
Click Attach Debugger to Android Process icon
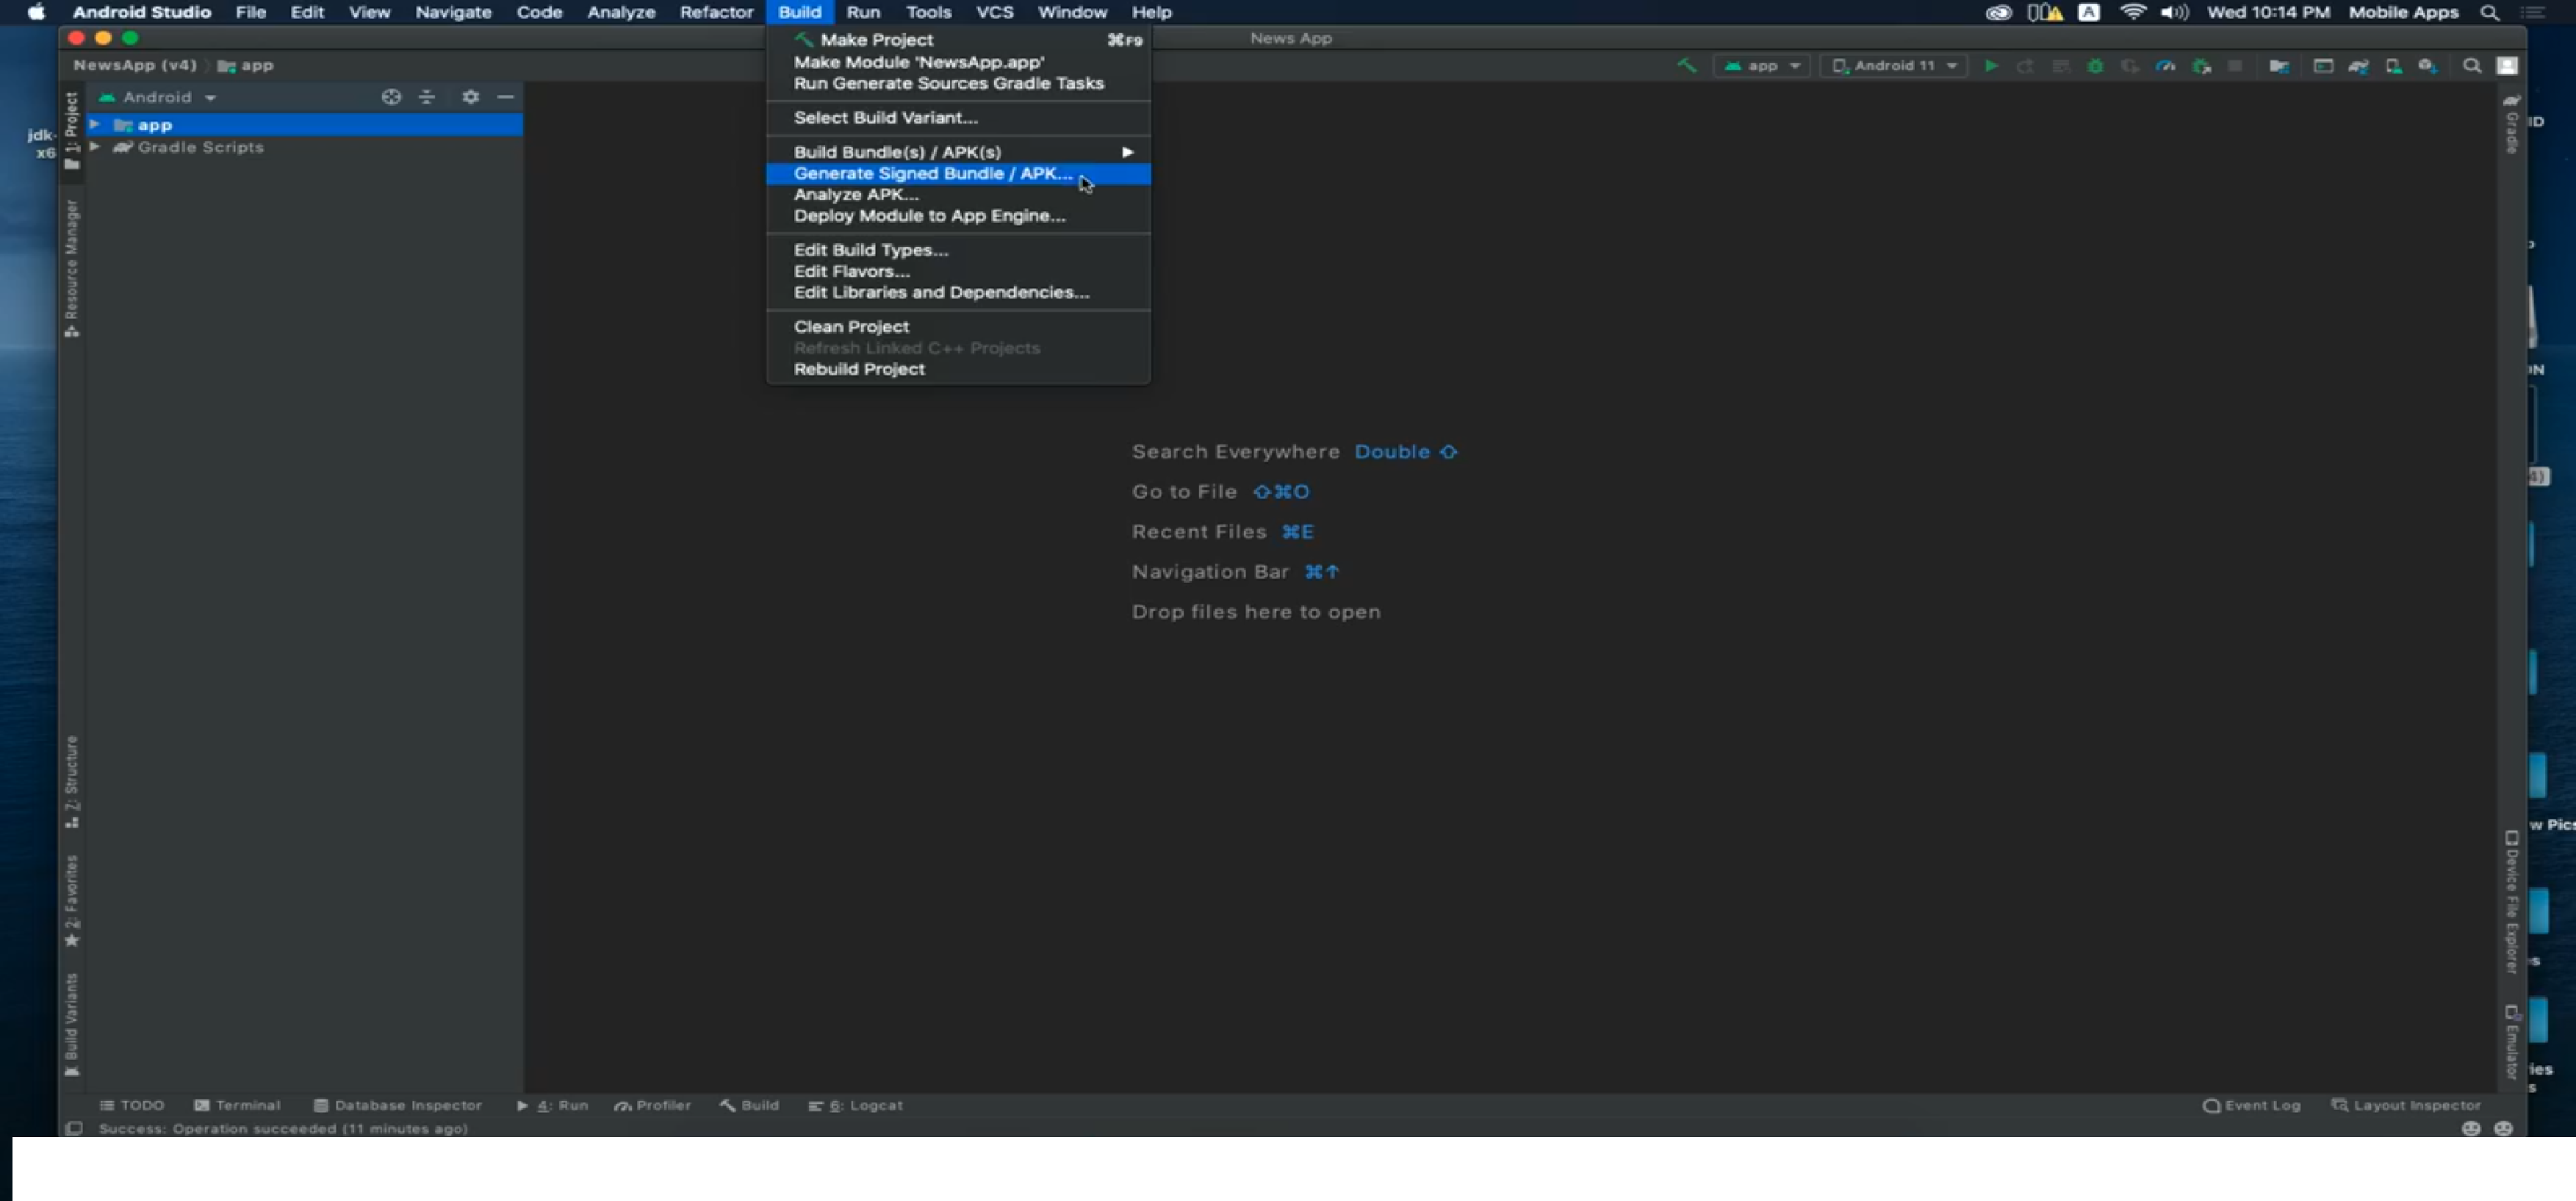click(2201, 66)
